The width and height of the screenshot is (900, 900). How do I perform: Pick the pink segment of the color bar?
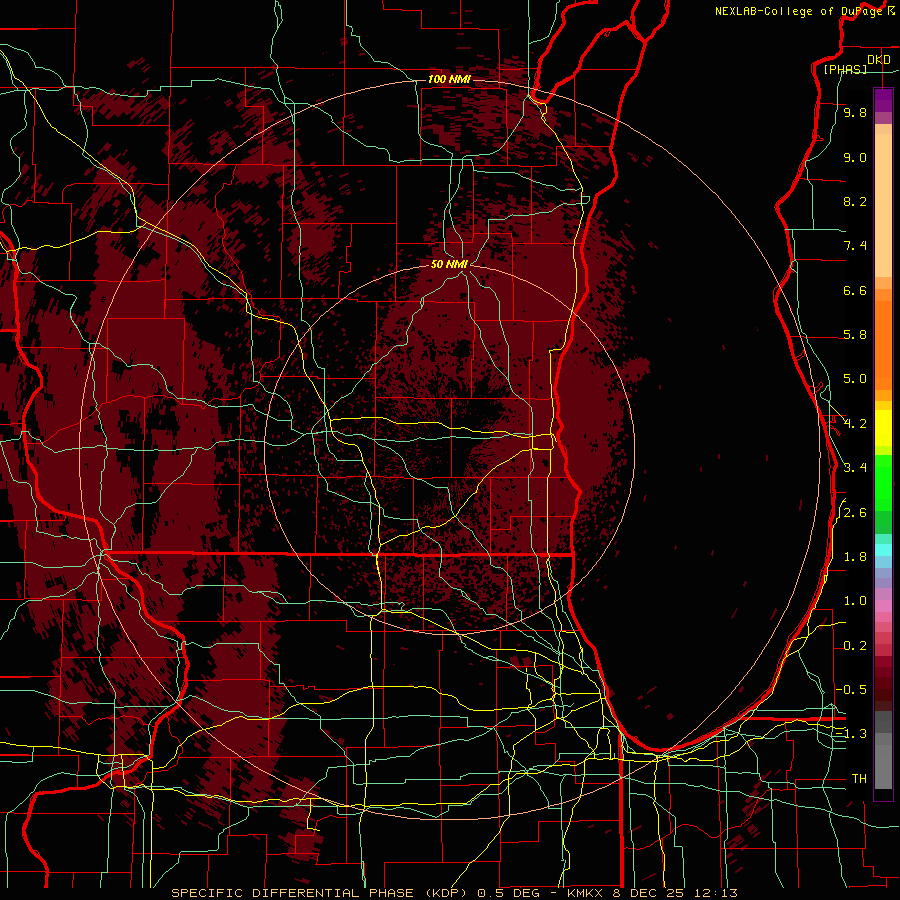tap(883, 606)
